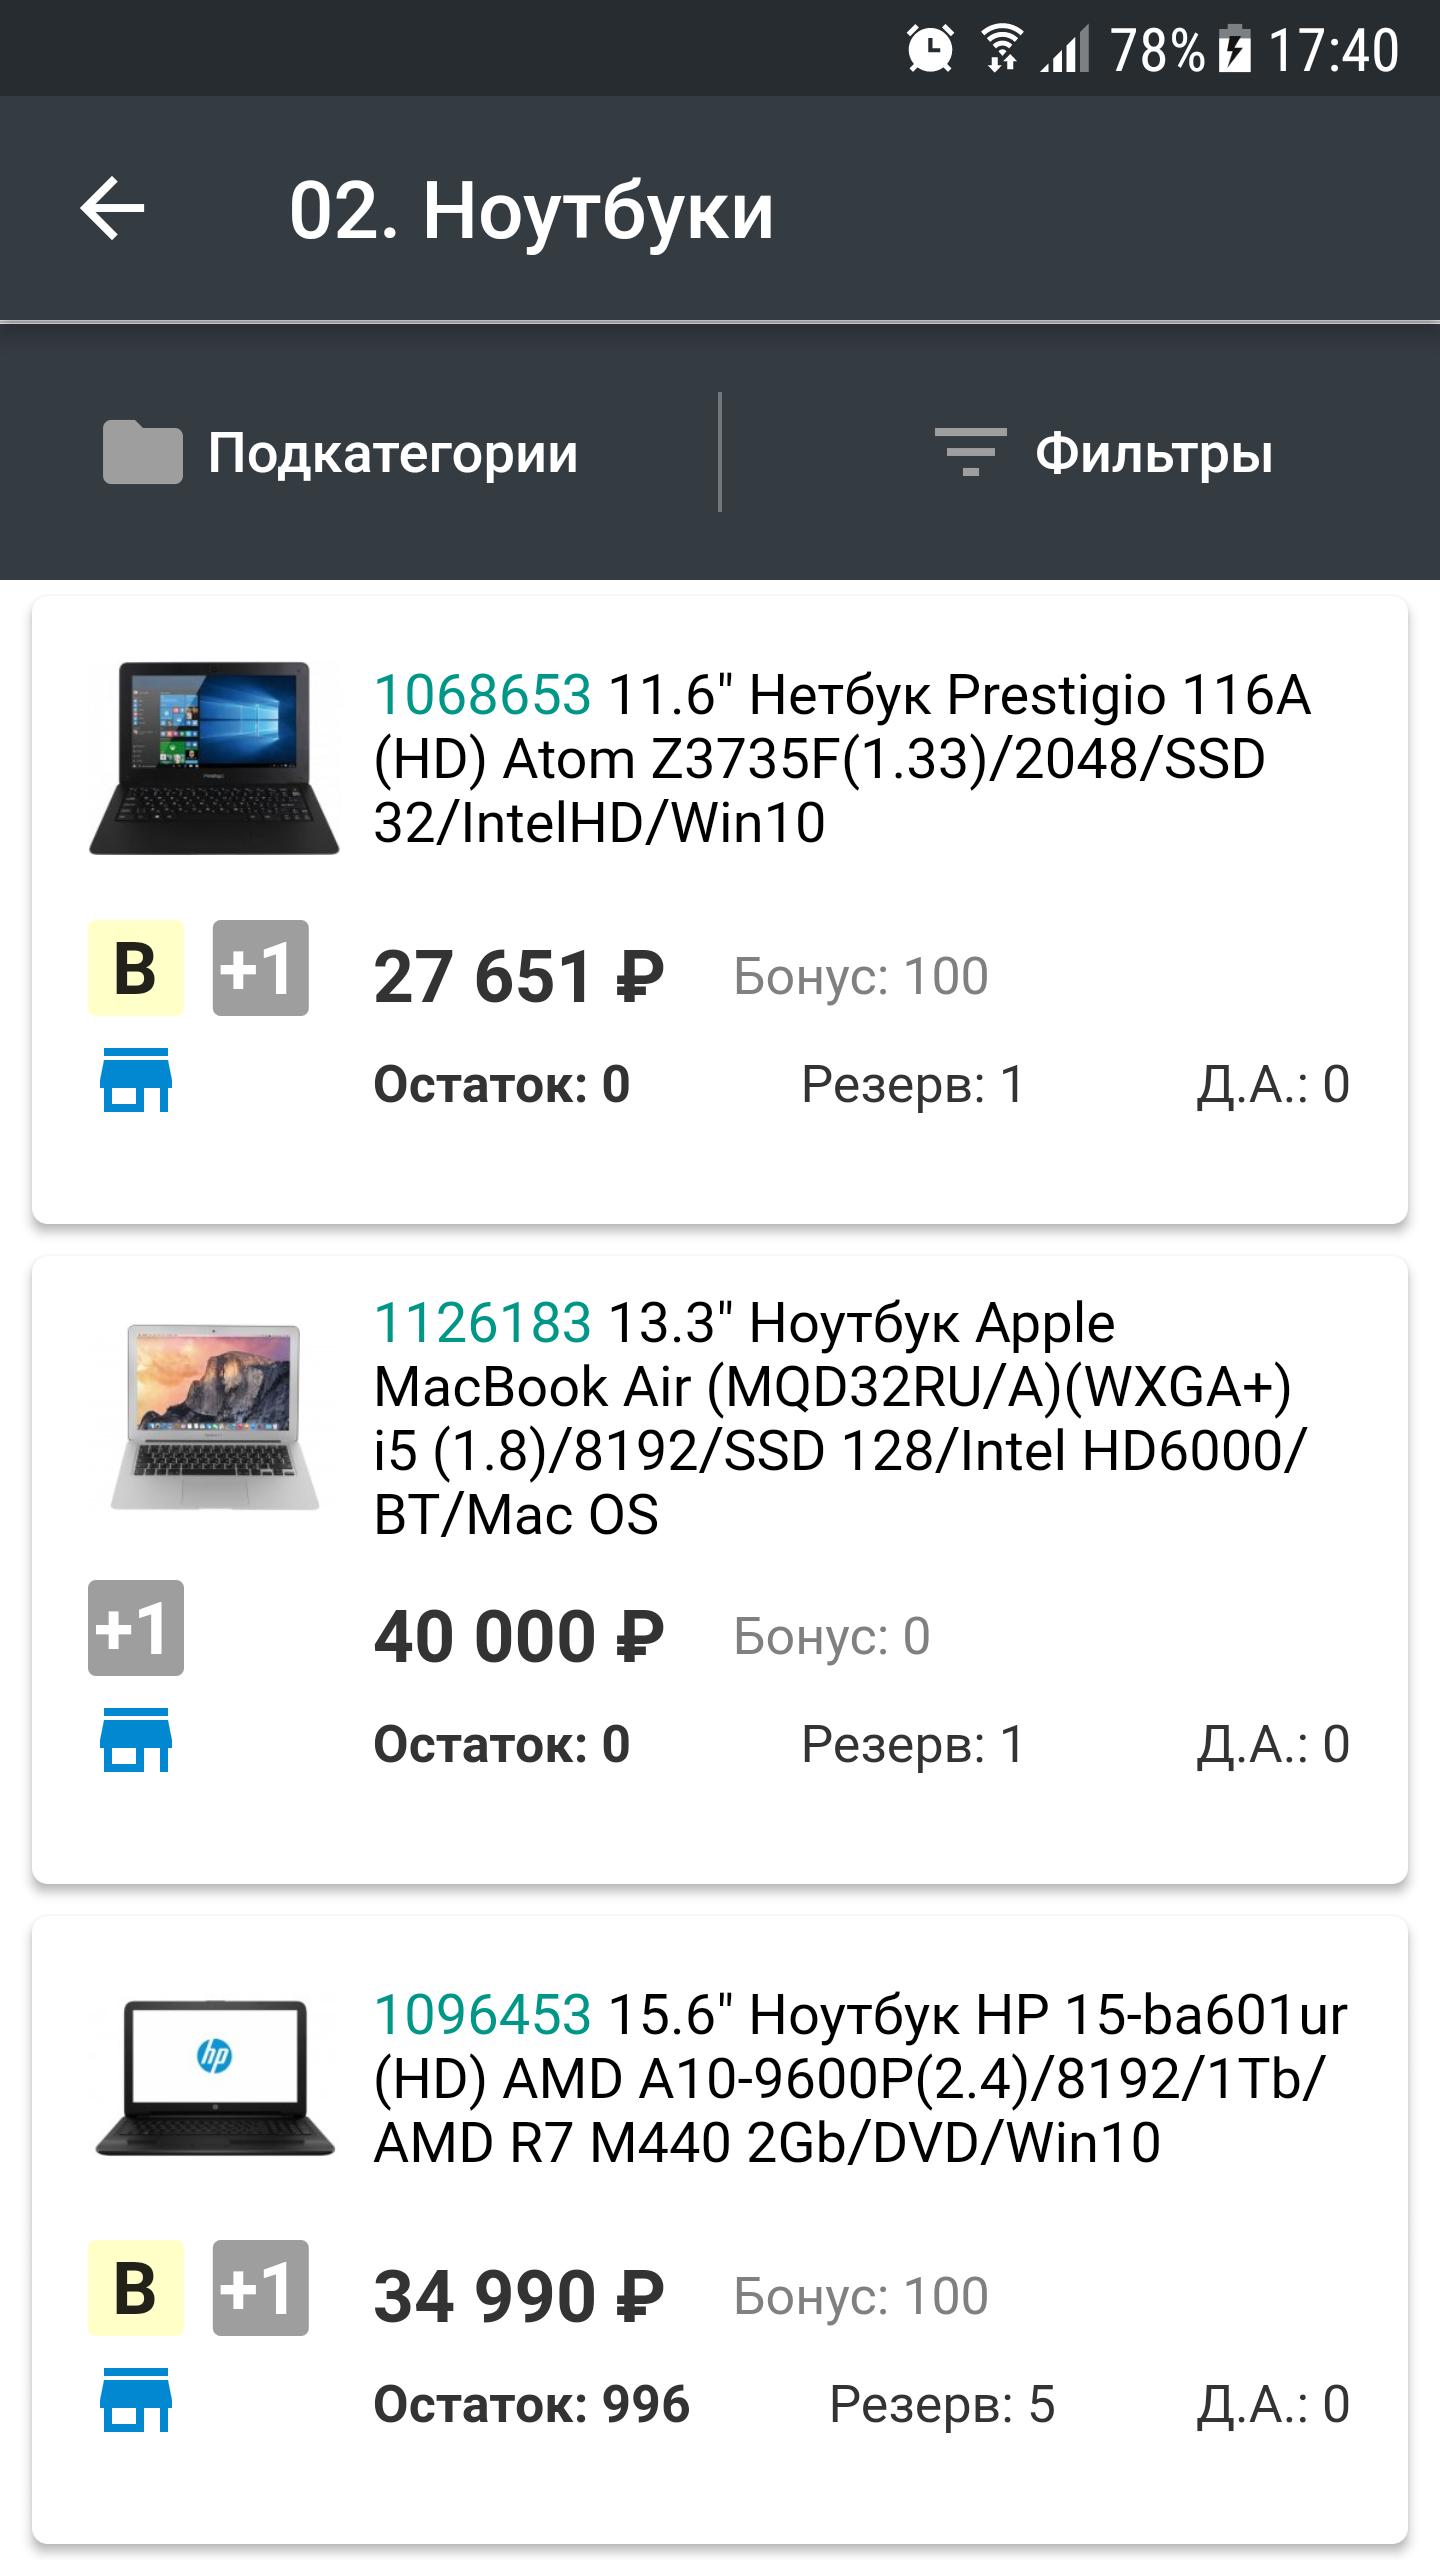This screenshot has height=2560, width=1440.
Task: Click the store icon under Prestigio netbook
Action: [x=136, y=1080]
